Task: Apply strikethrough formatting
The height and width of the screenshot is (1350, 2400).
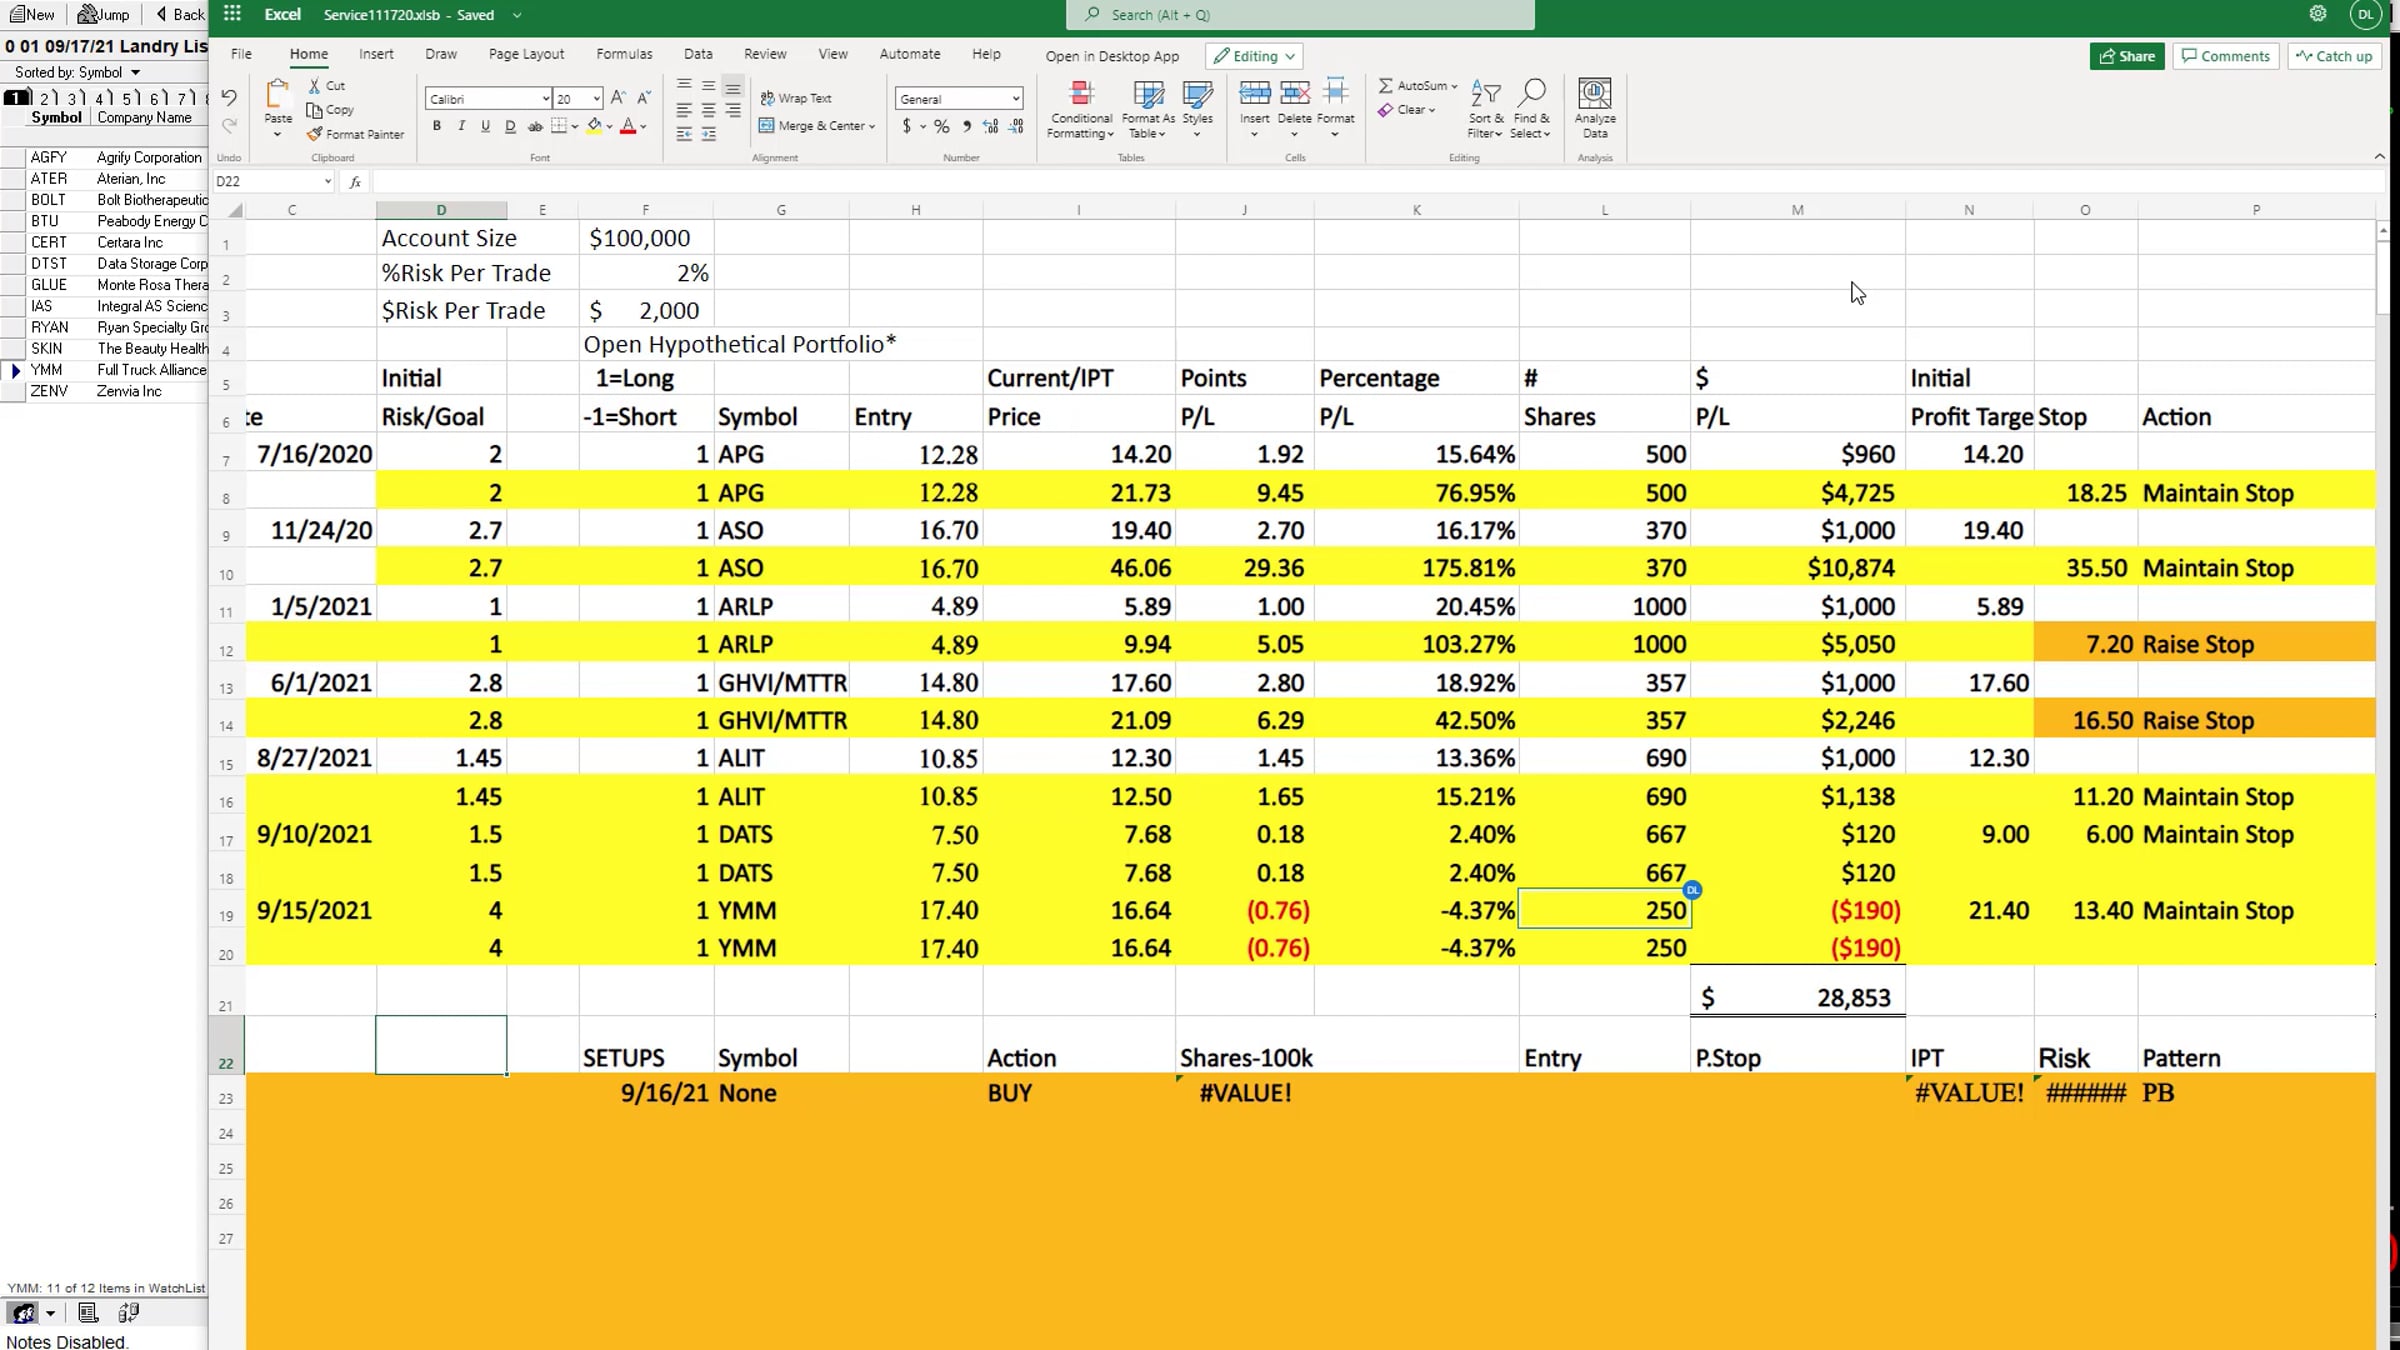Action: pyautogui.click(x=535, y=126)
